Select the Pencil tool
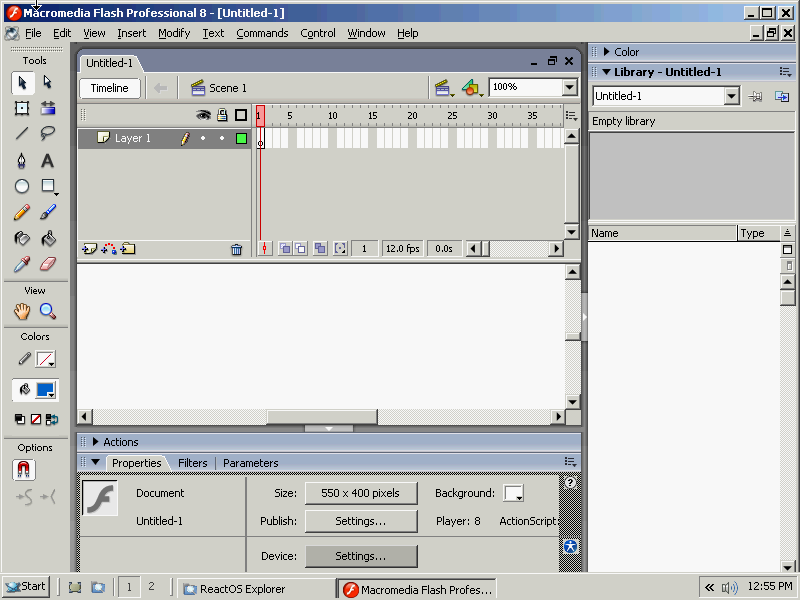Image resolution: width=800 pixels, height=600 pixels. click(x=22, y=212)
